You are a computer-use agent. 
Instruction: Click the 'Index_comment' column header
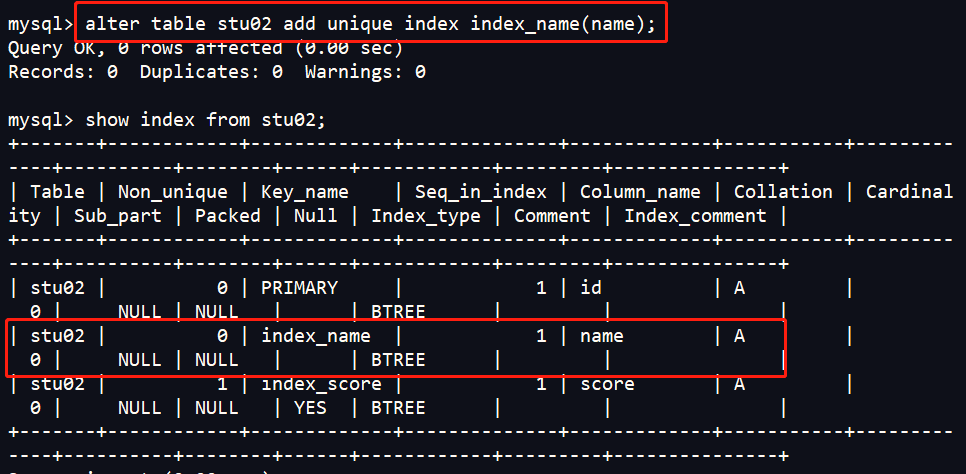[x=696, y=216]
